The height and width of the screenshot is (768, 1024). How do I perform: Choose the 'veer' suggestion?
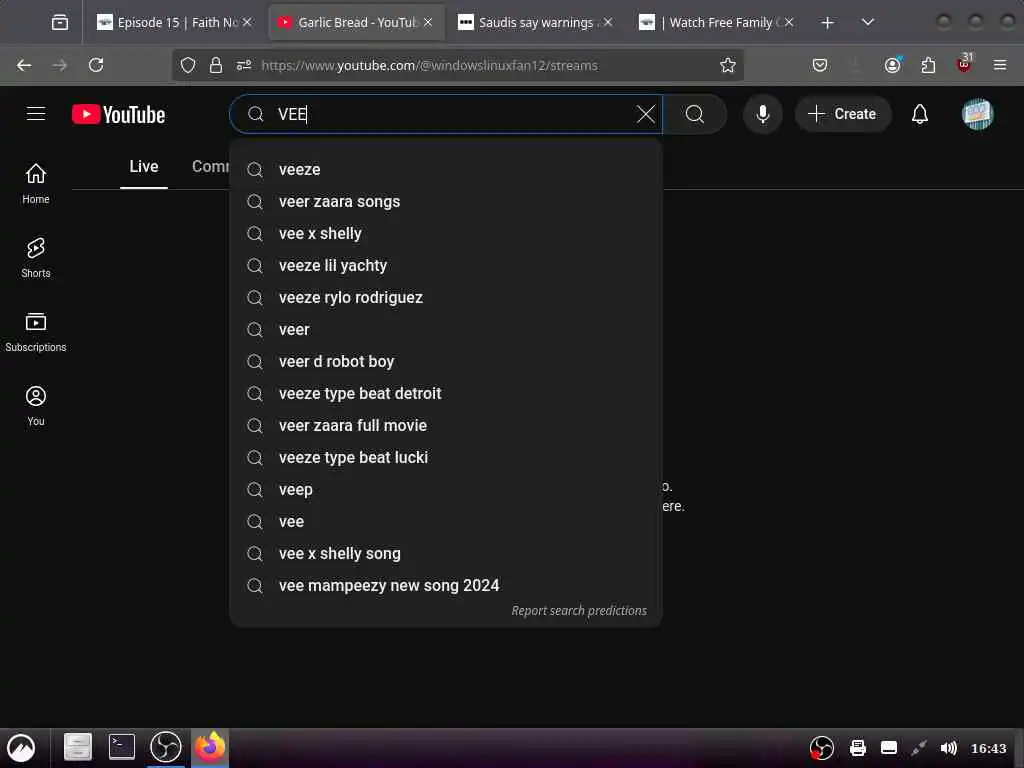tap(446, 329)
